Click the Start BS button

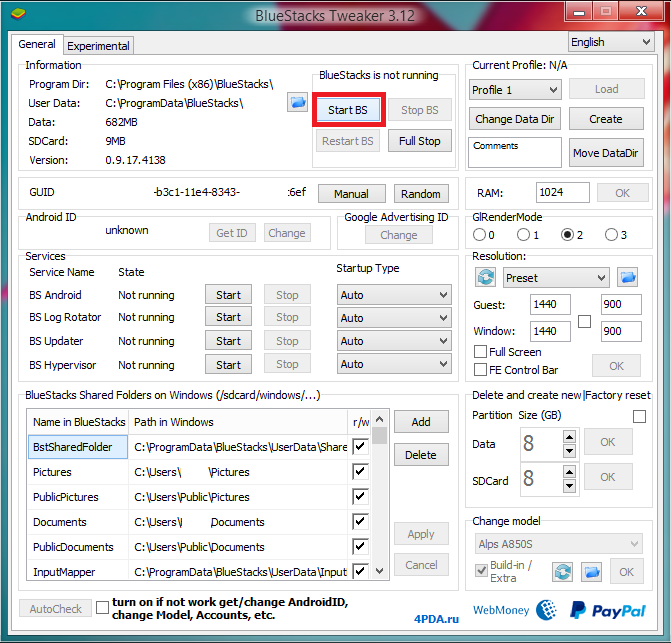pyautogui.click(x=348, y=110)
